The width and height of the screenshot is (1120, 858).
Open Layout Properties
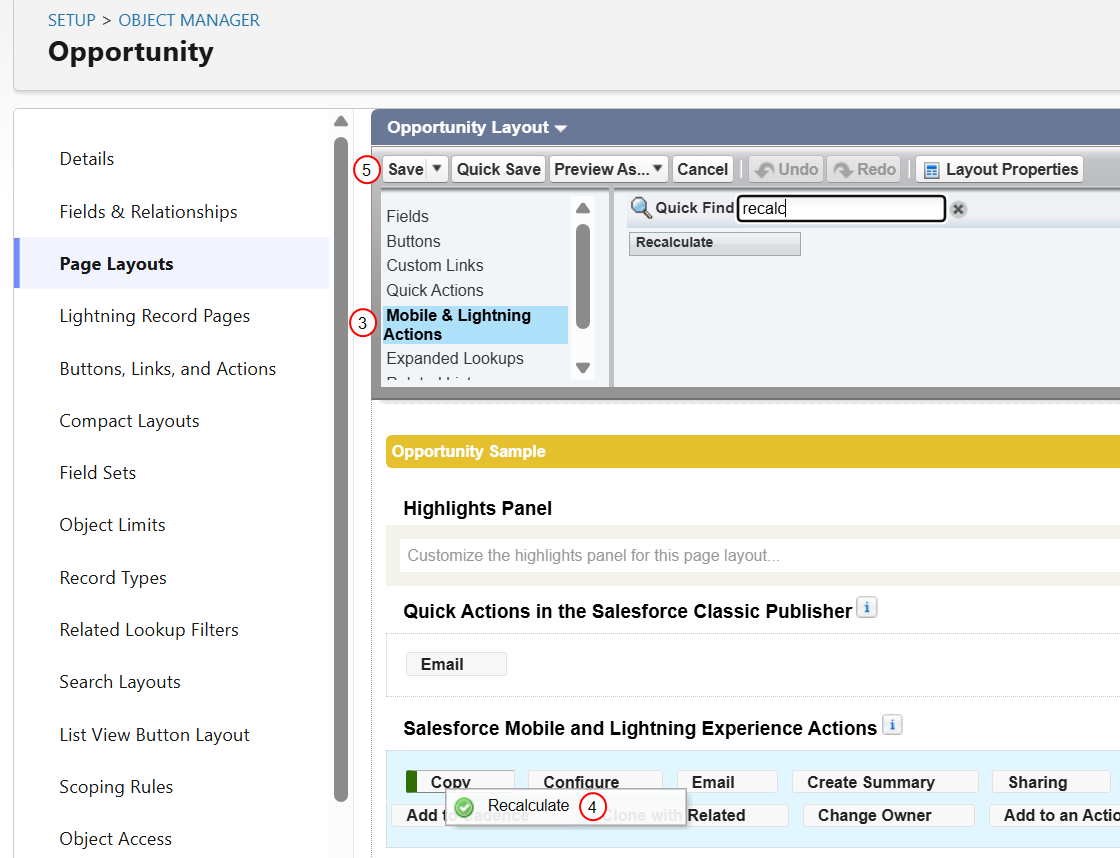click(x=999, y=169)
